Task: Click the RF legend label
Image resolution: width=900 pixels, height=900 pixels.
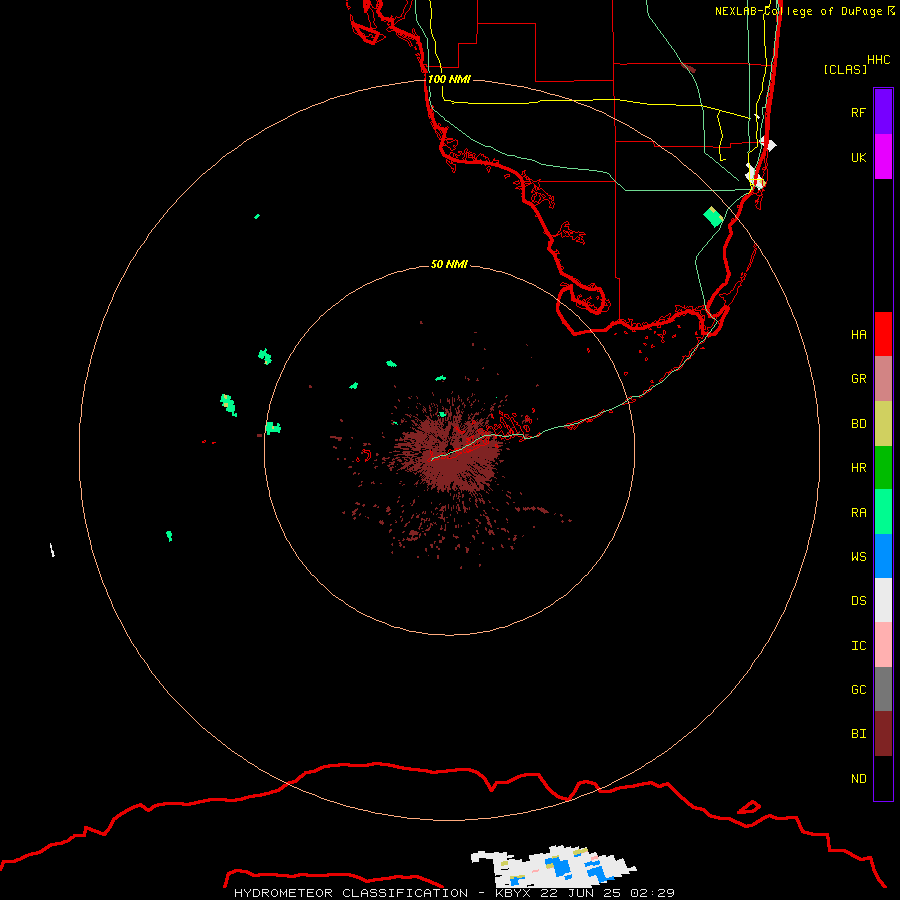Action: tap(859, 112)
